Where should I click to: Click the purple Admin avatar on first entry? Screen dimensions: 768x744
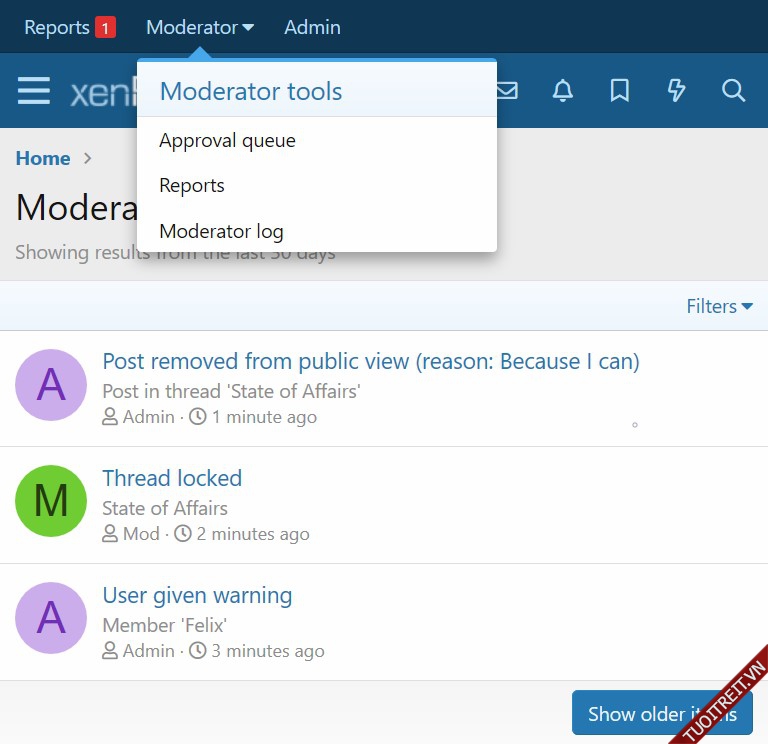pos(51,385)
